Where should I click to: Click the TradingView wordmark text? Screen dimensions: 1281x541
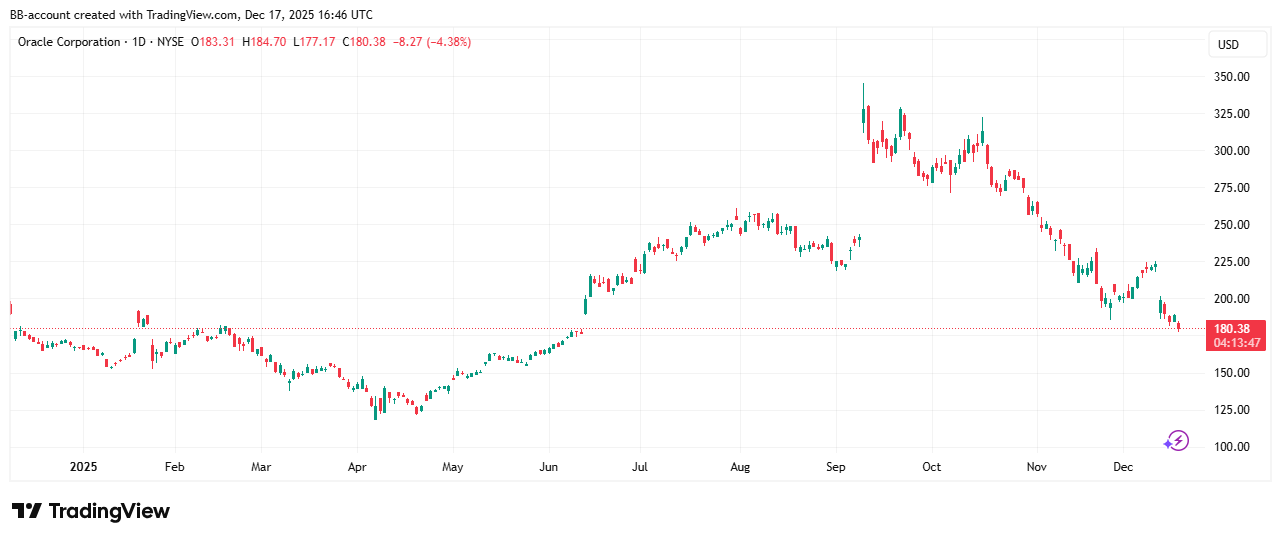pyautogui.click(x=109, y=511)
